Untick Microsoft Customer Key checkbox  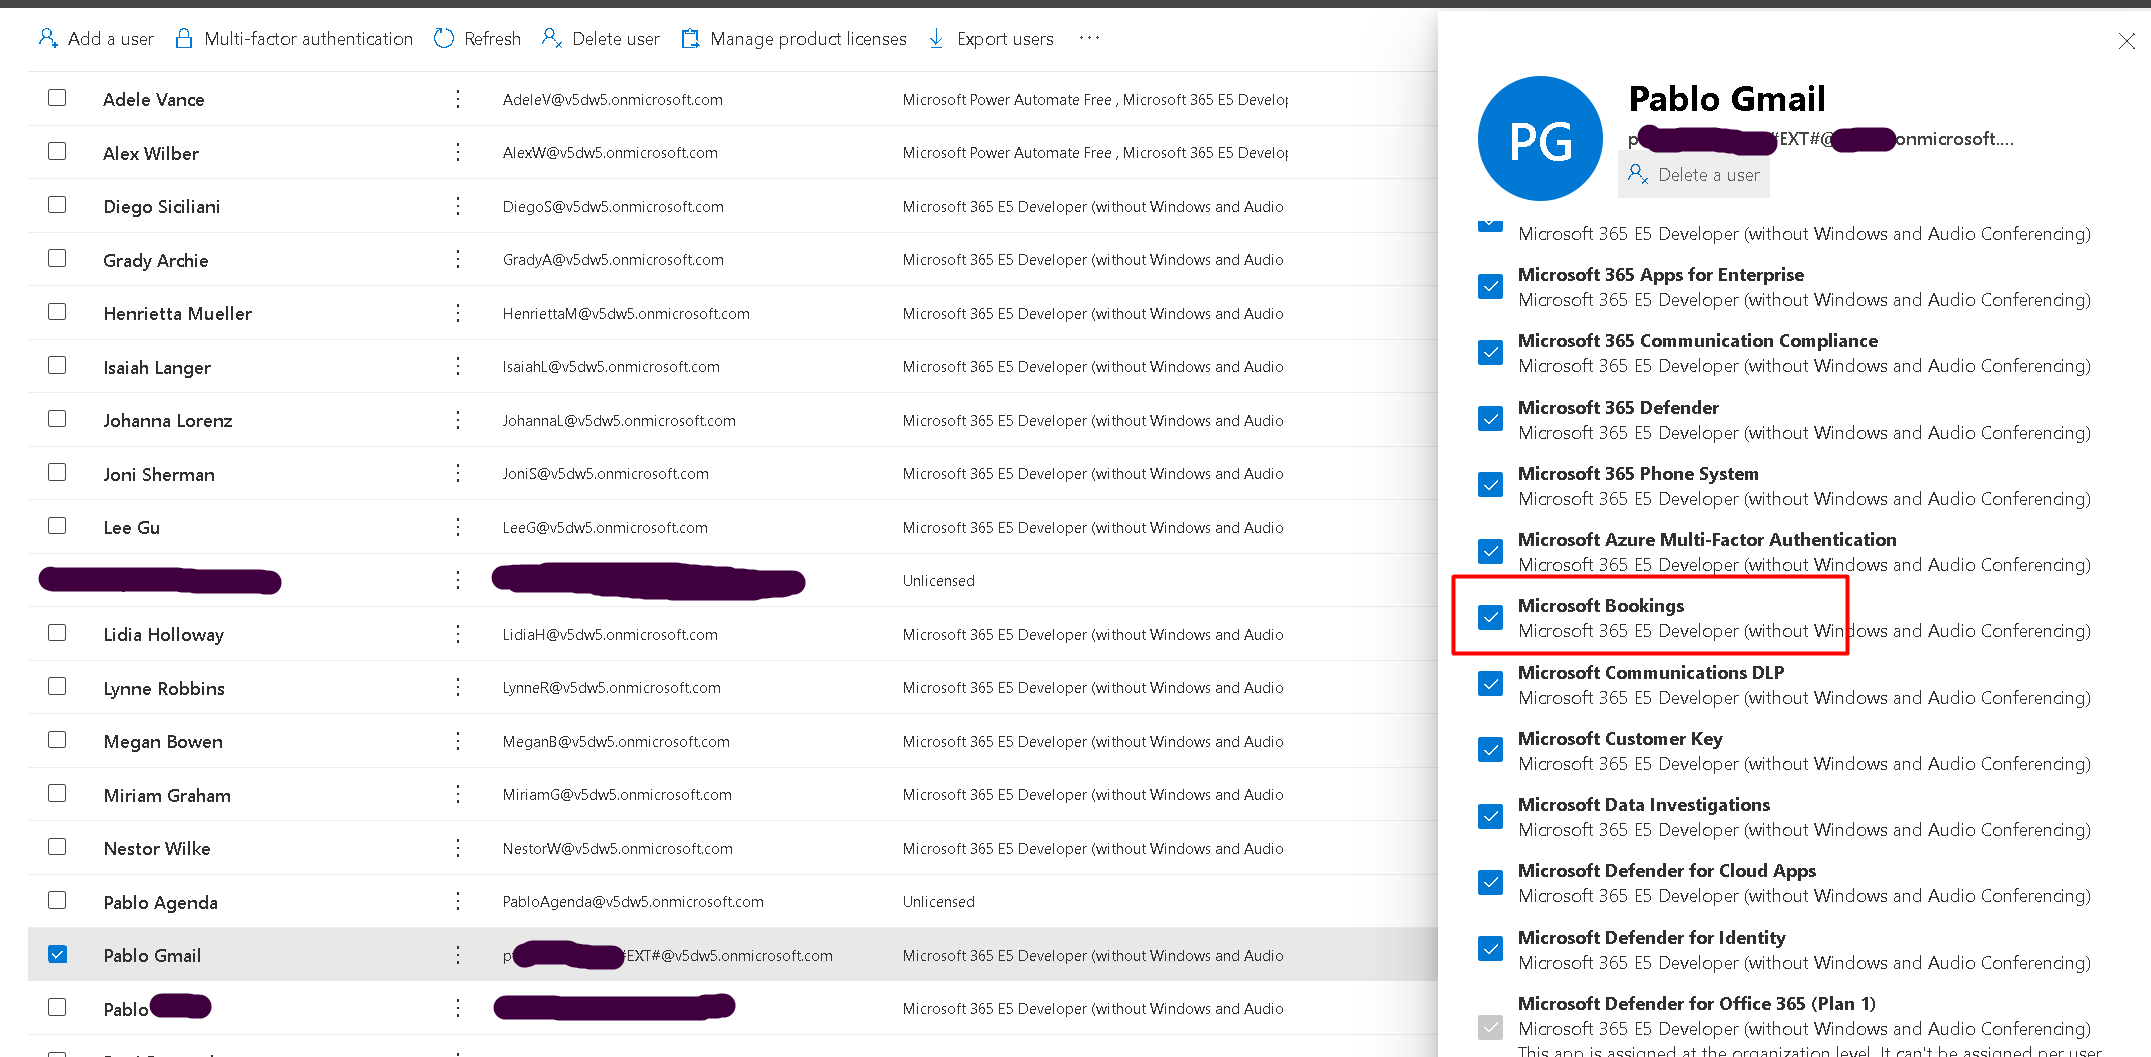pyautogui.click(x=1490, y=750)
